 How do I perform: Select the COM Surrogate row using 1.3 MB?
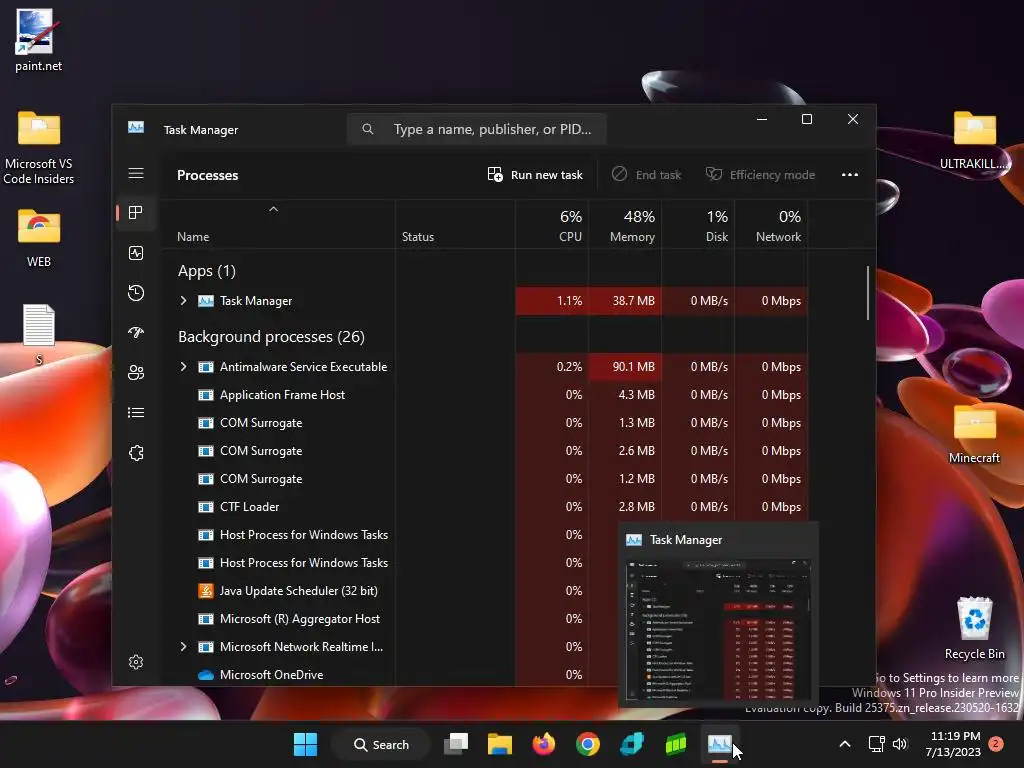[485, 423]
